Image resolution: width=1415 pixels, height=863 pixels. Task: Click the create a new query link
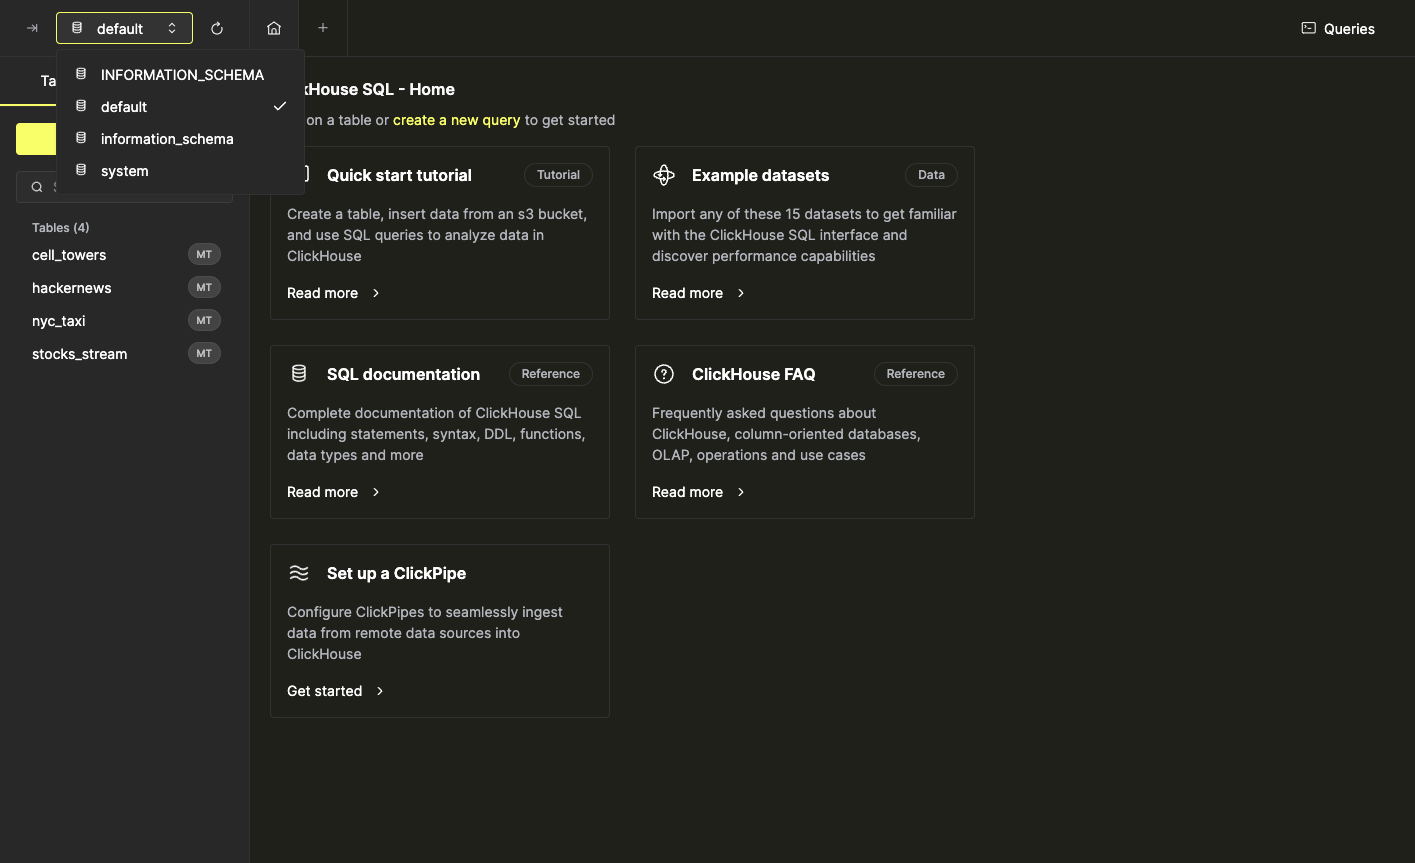[x=456, y=120]
